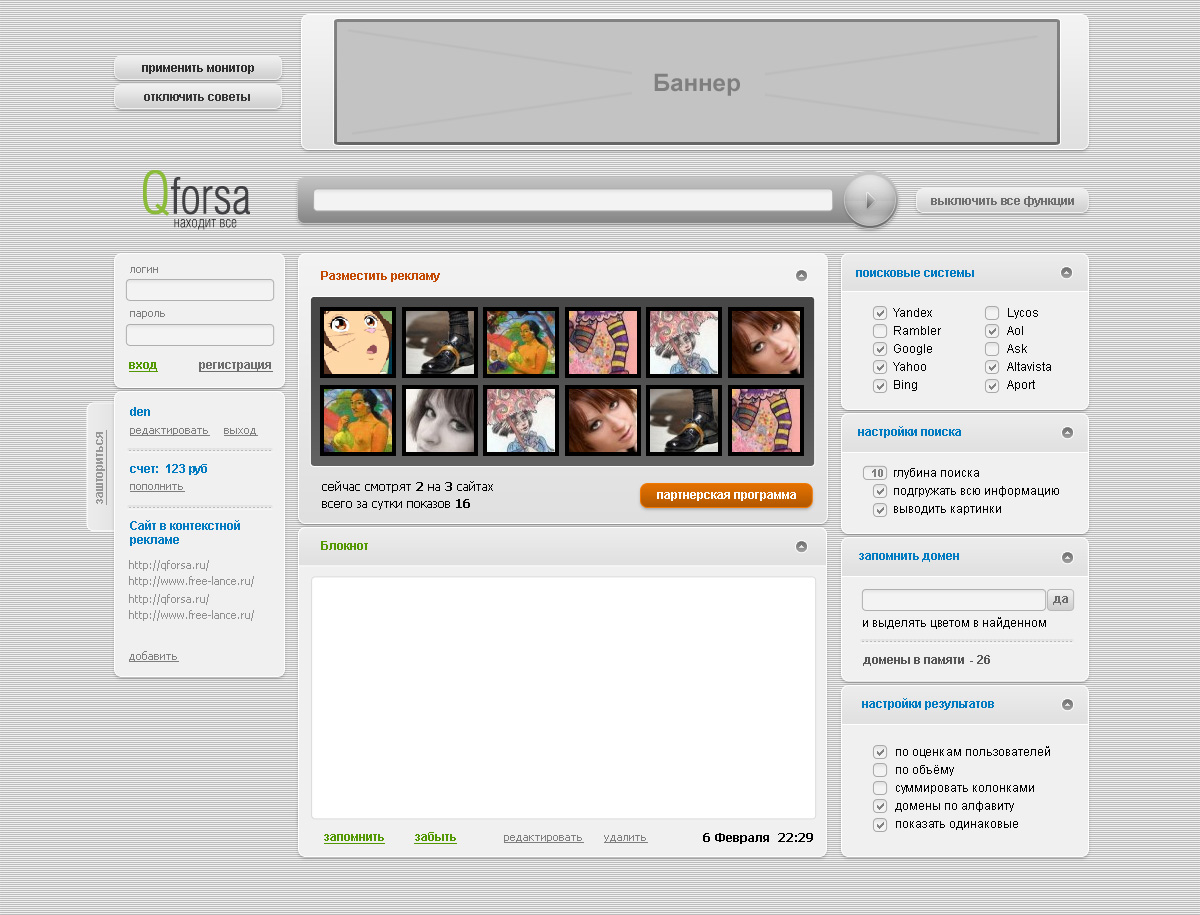Viewport: 1200px width, 915px height.
Task: Disable the Bing search engine
Action: tap(880, 385)
